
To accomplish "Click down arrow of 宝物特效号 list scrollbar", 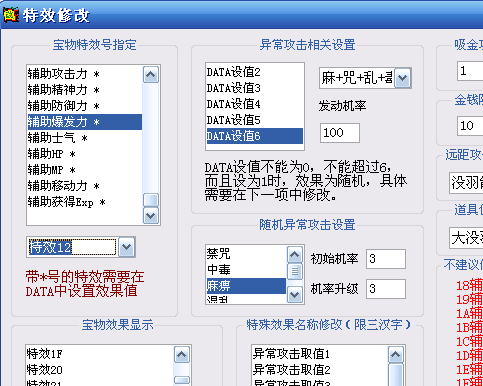I will tap(151, 216).
